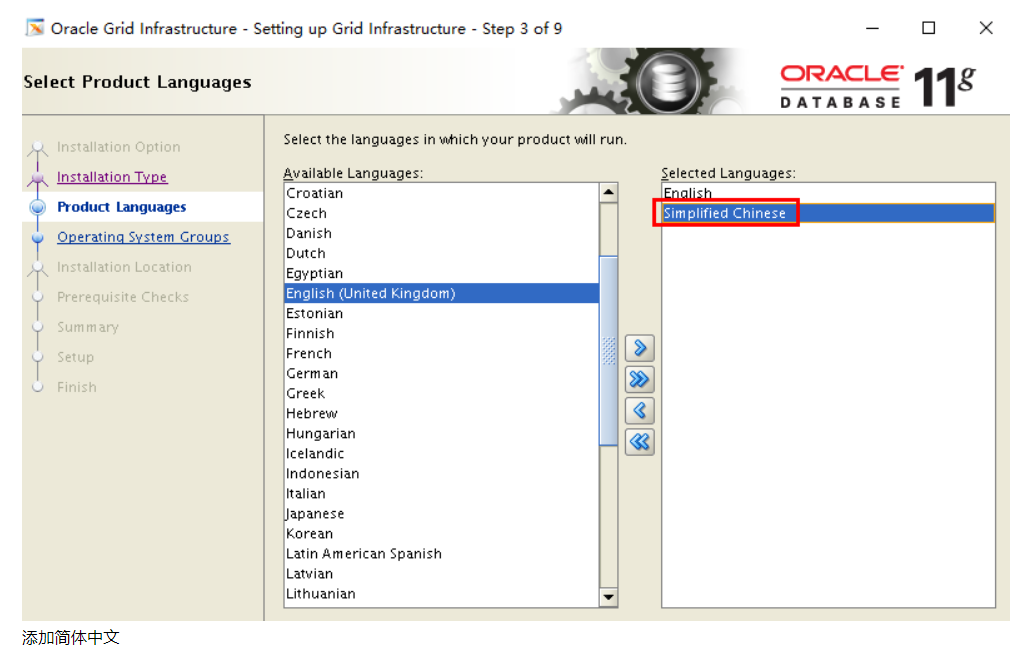Add selected language with single right arrow
The image size is (1034, 659).
coord(640,348)
